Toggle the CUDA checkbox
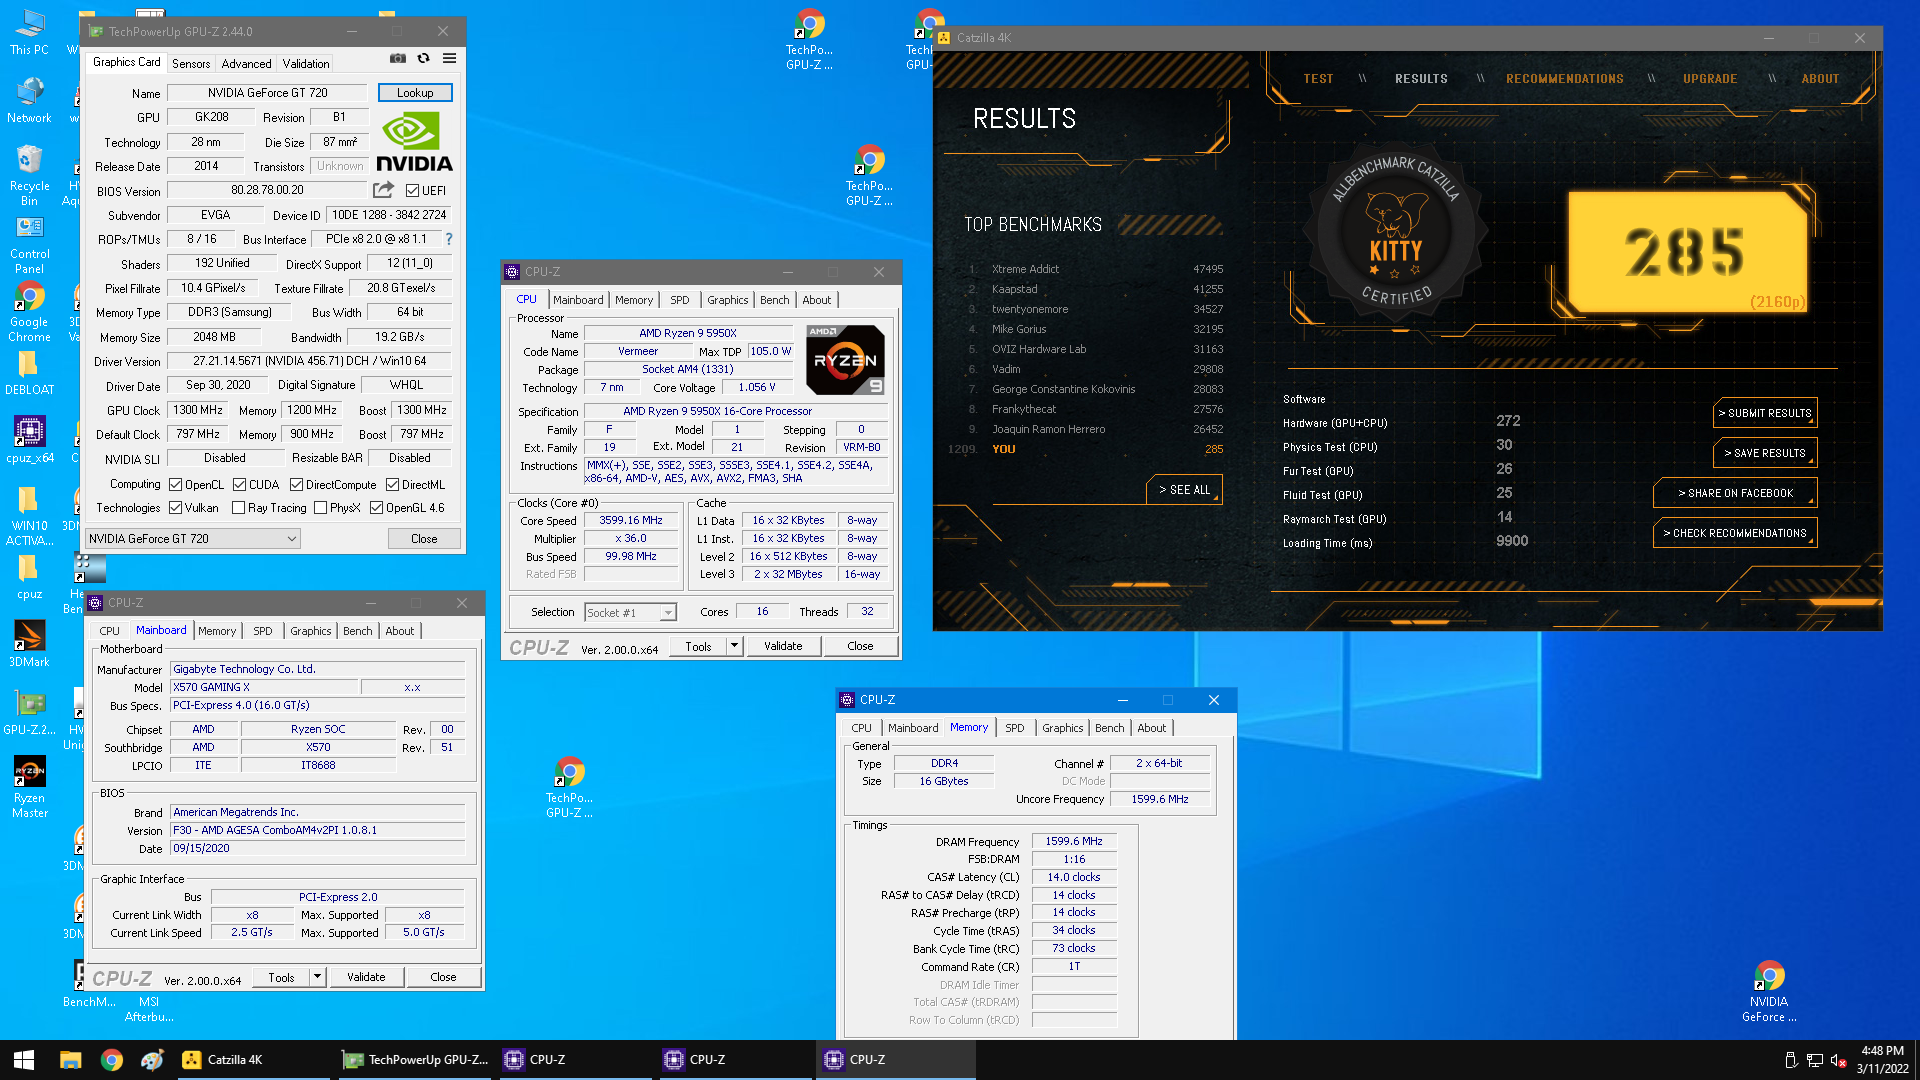This screenshot has width=1920, height=1080. pos(239,485)
